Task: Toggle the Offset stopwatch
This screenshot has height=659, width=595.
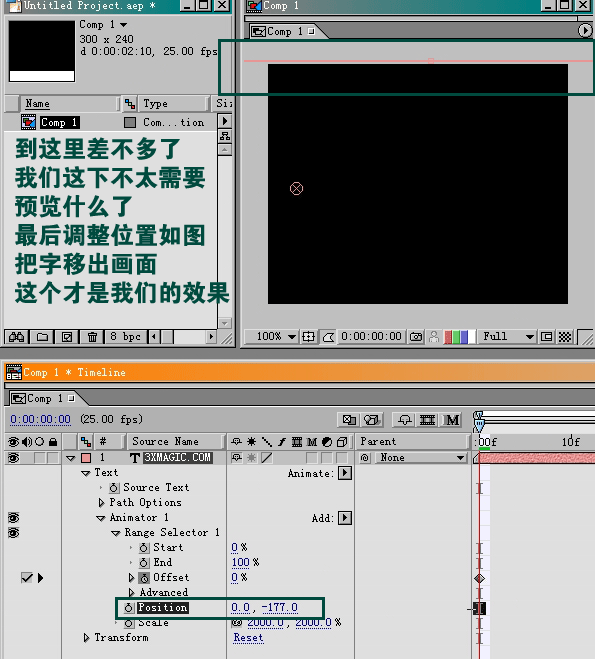Action: tap(144, 578)
